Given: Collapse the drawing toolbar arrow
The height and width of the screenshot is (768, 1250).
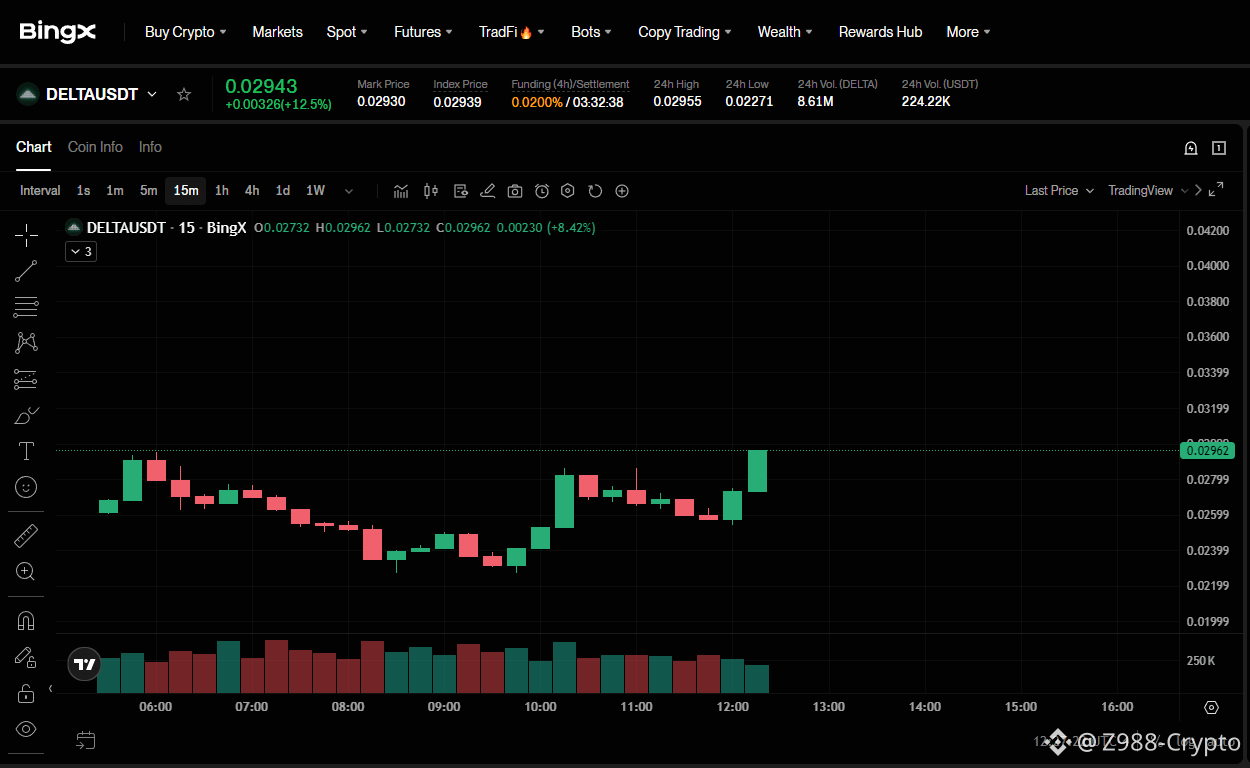Looking at the screenshot, I should pos(50,689).
